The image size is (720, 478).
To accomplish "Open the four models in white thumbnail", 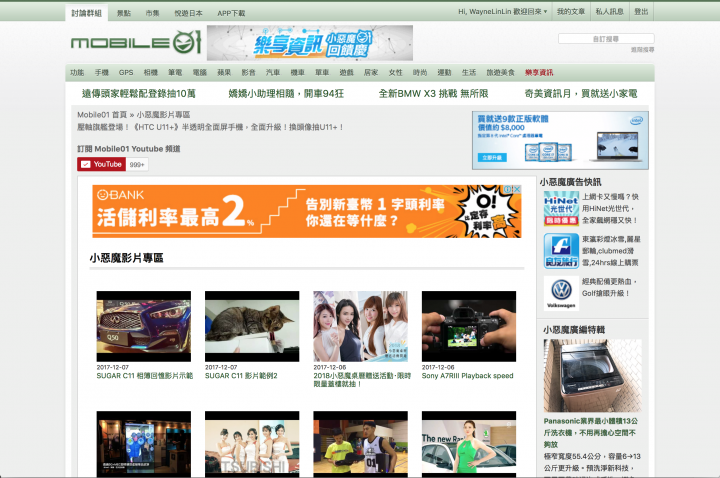I will 252,444.
